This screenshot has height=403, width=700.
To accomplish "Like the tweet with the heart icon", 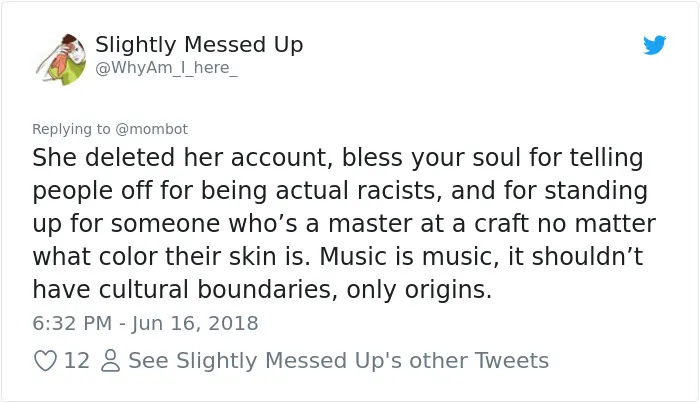I will (x=46, y=361).
